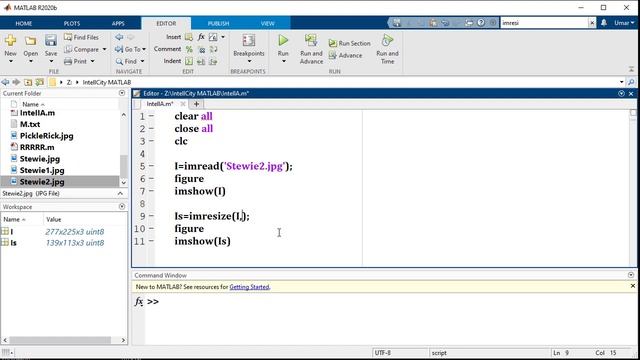Click the Save disk icon

point(51,40)
